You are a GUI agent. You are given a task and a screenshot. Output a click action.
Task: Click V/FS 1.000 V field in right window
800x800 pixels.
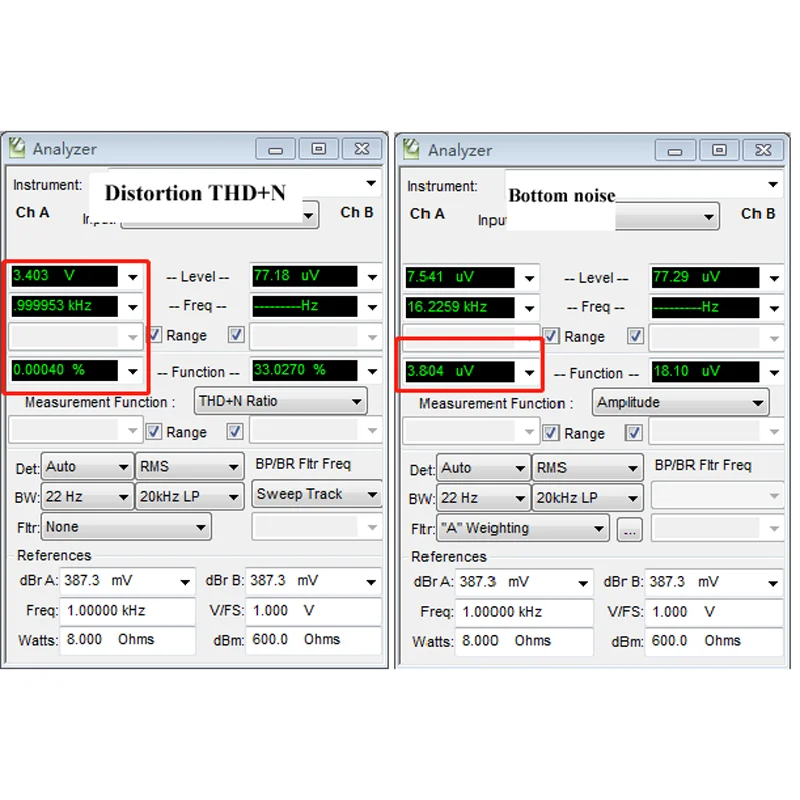714,612
